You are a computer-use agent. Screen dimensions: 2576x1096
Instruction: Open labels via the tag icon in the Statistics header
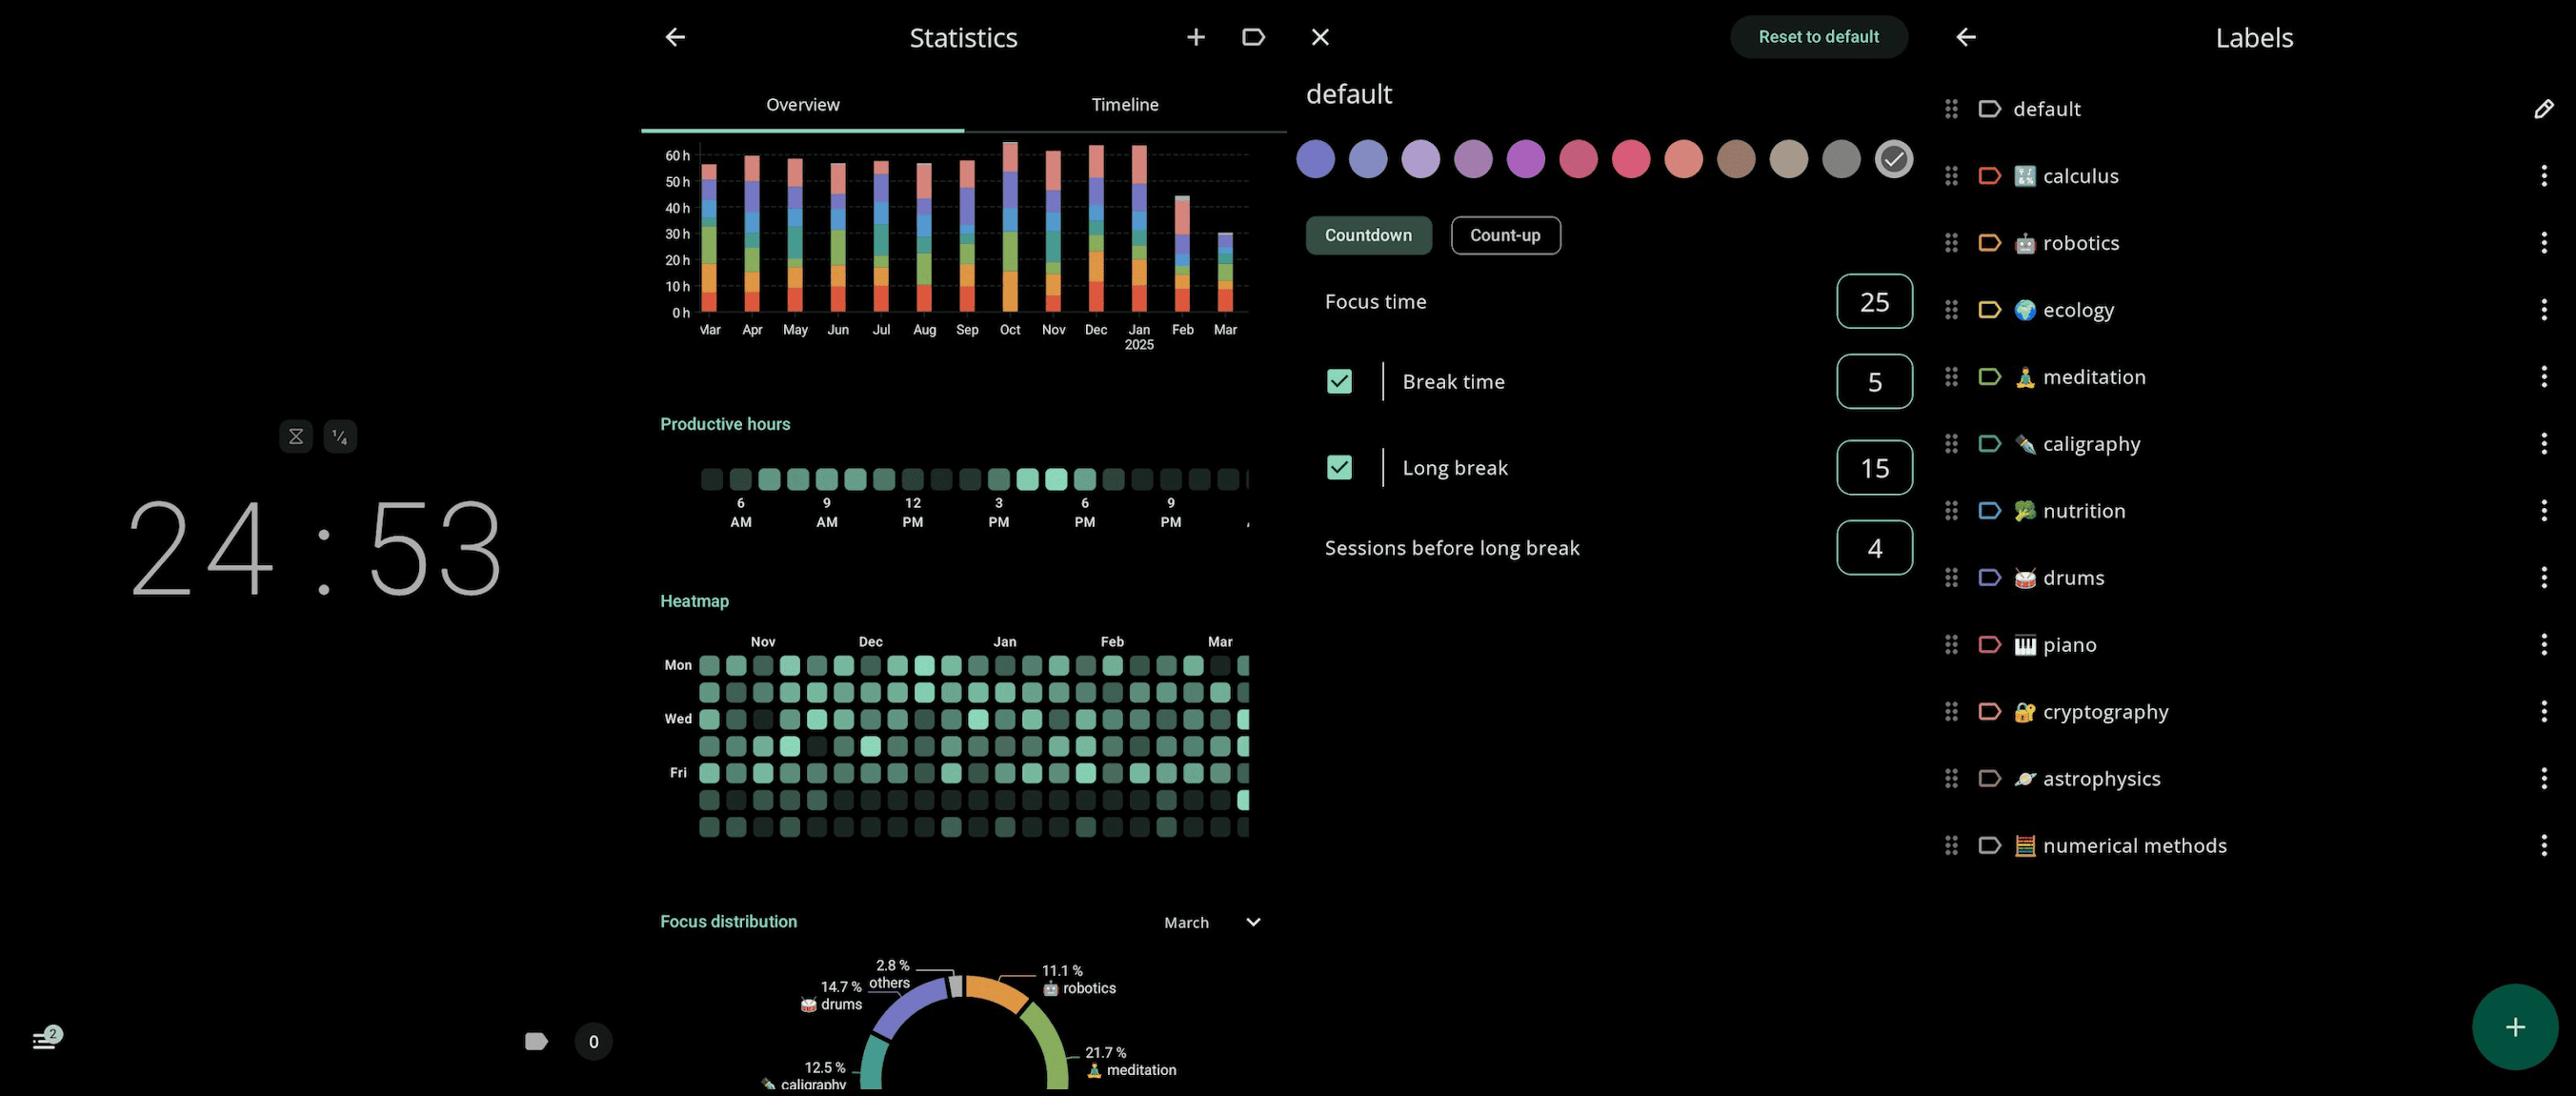coord(1252,37)
